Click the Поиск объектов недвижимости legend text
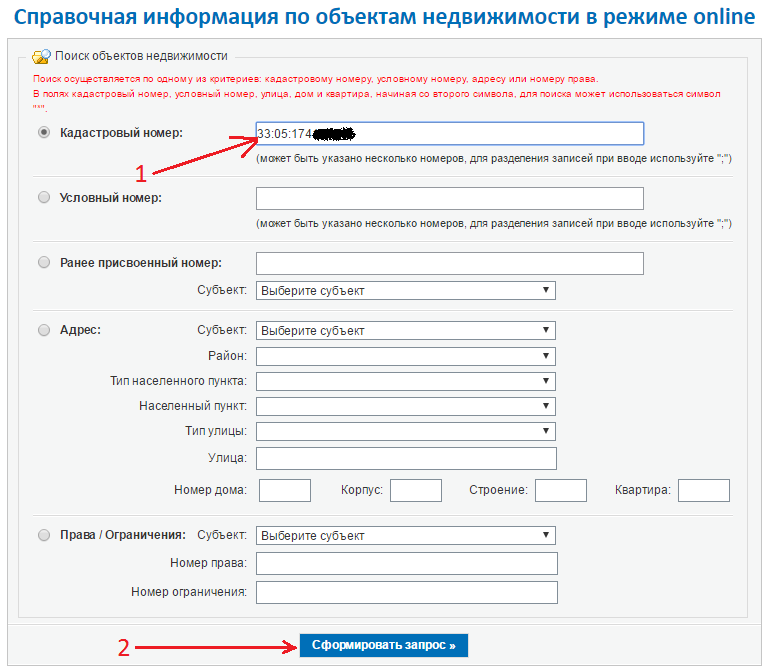Image resolution: width=763 pixels, height=669 pixels. coord(141,56)
